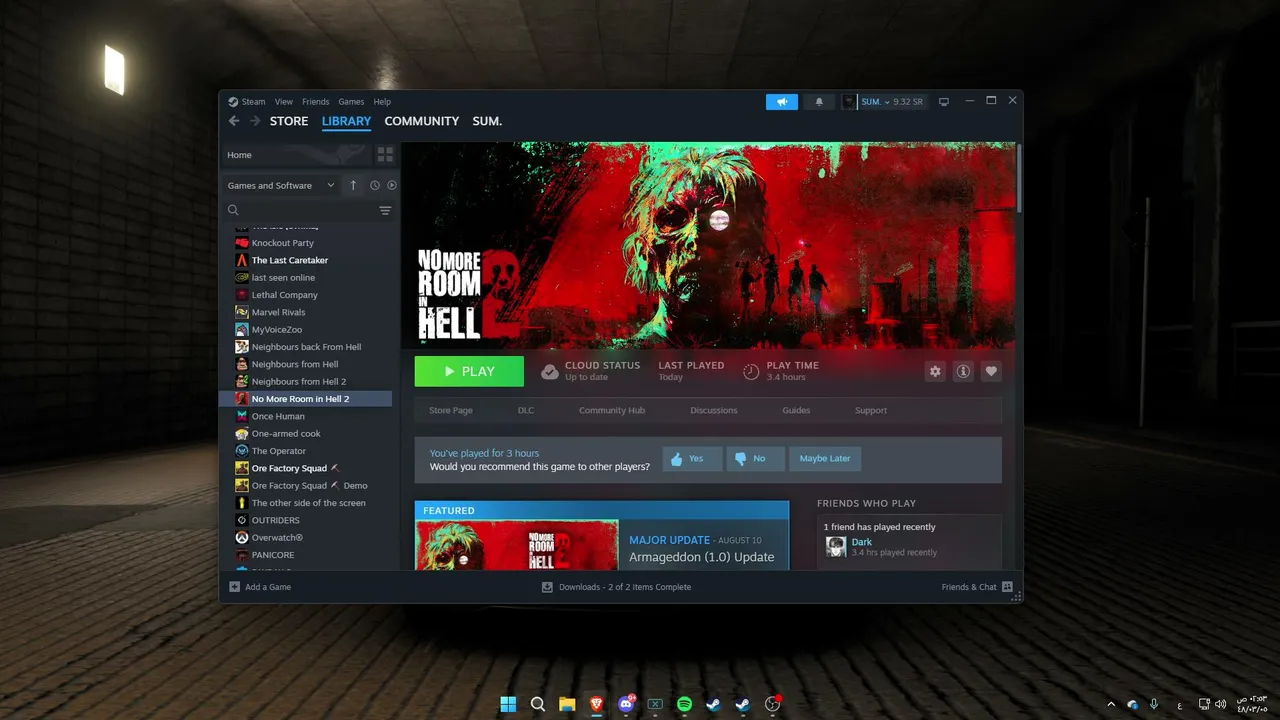This screenshot has width=1280, height=720.
Task: Open Discord from the taskbar
Action: (626, 704)
